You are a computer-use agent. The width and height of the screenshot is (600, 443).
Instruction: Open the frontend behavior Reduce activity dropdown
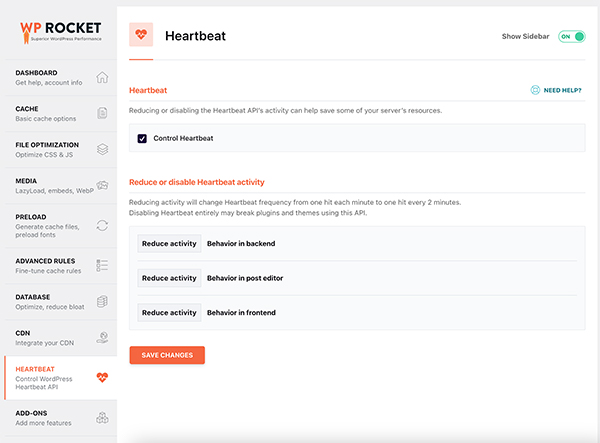169,312
